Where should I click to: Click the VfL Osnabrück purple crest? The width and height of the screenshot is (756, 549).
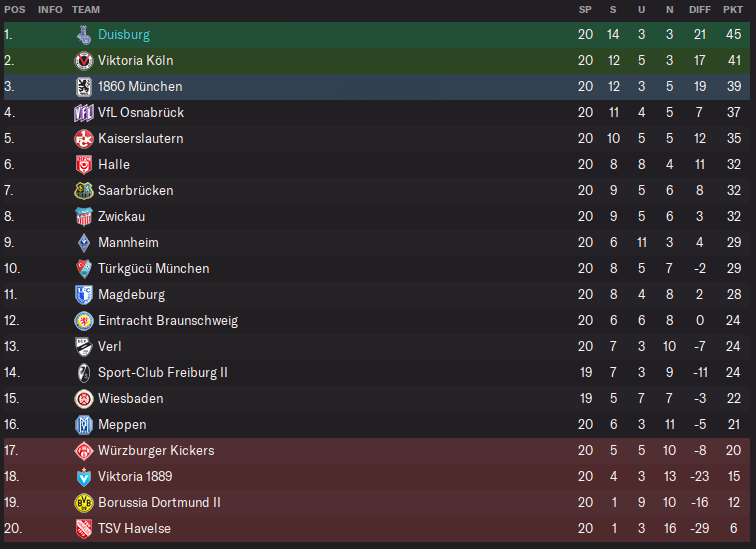tap(84, 113)
